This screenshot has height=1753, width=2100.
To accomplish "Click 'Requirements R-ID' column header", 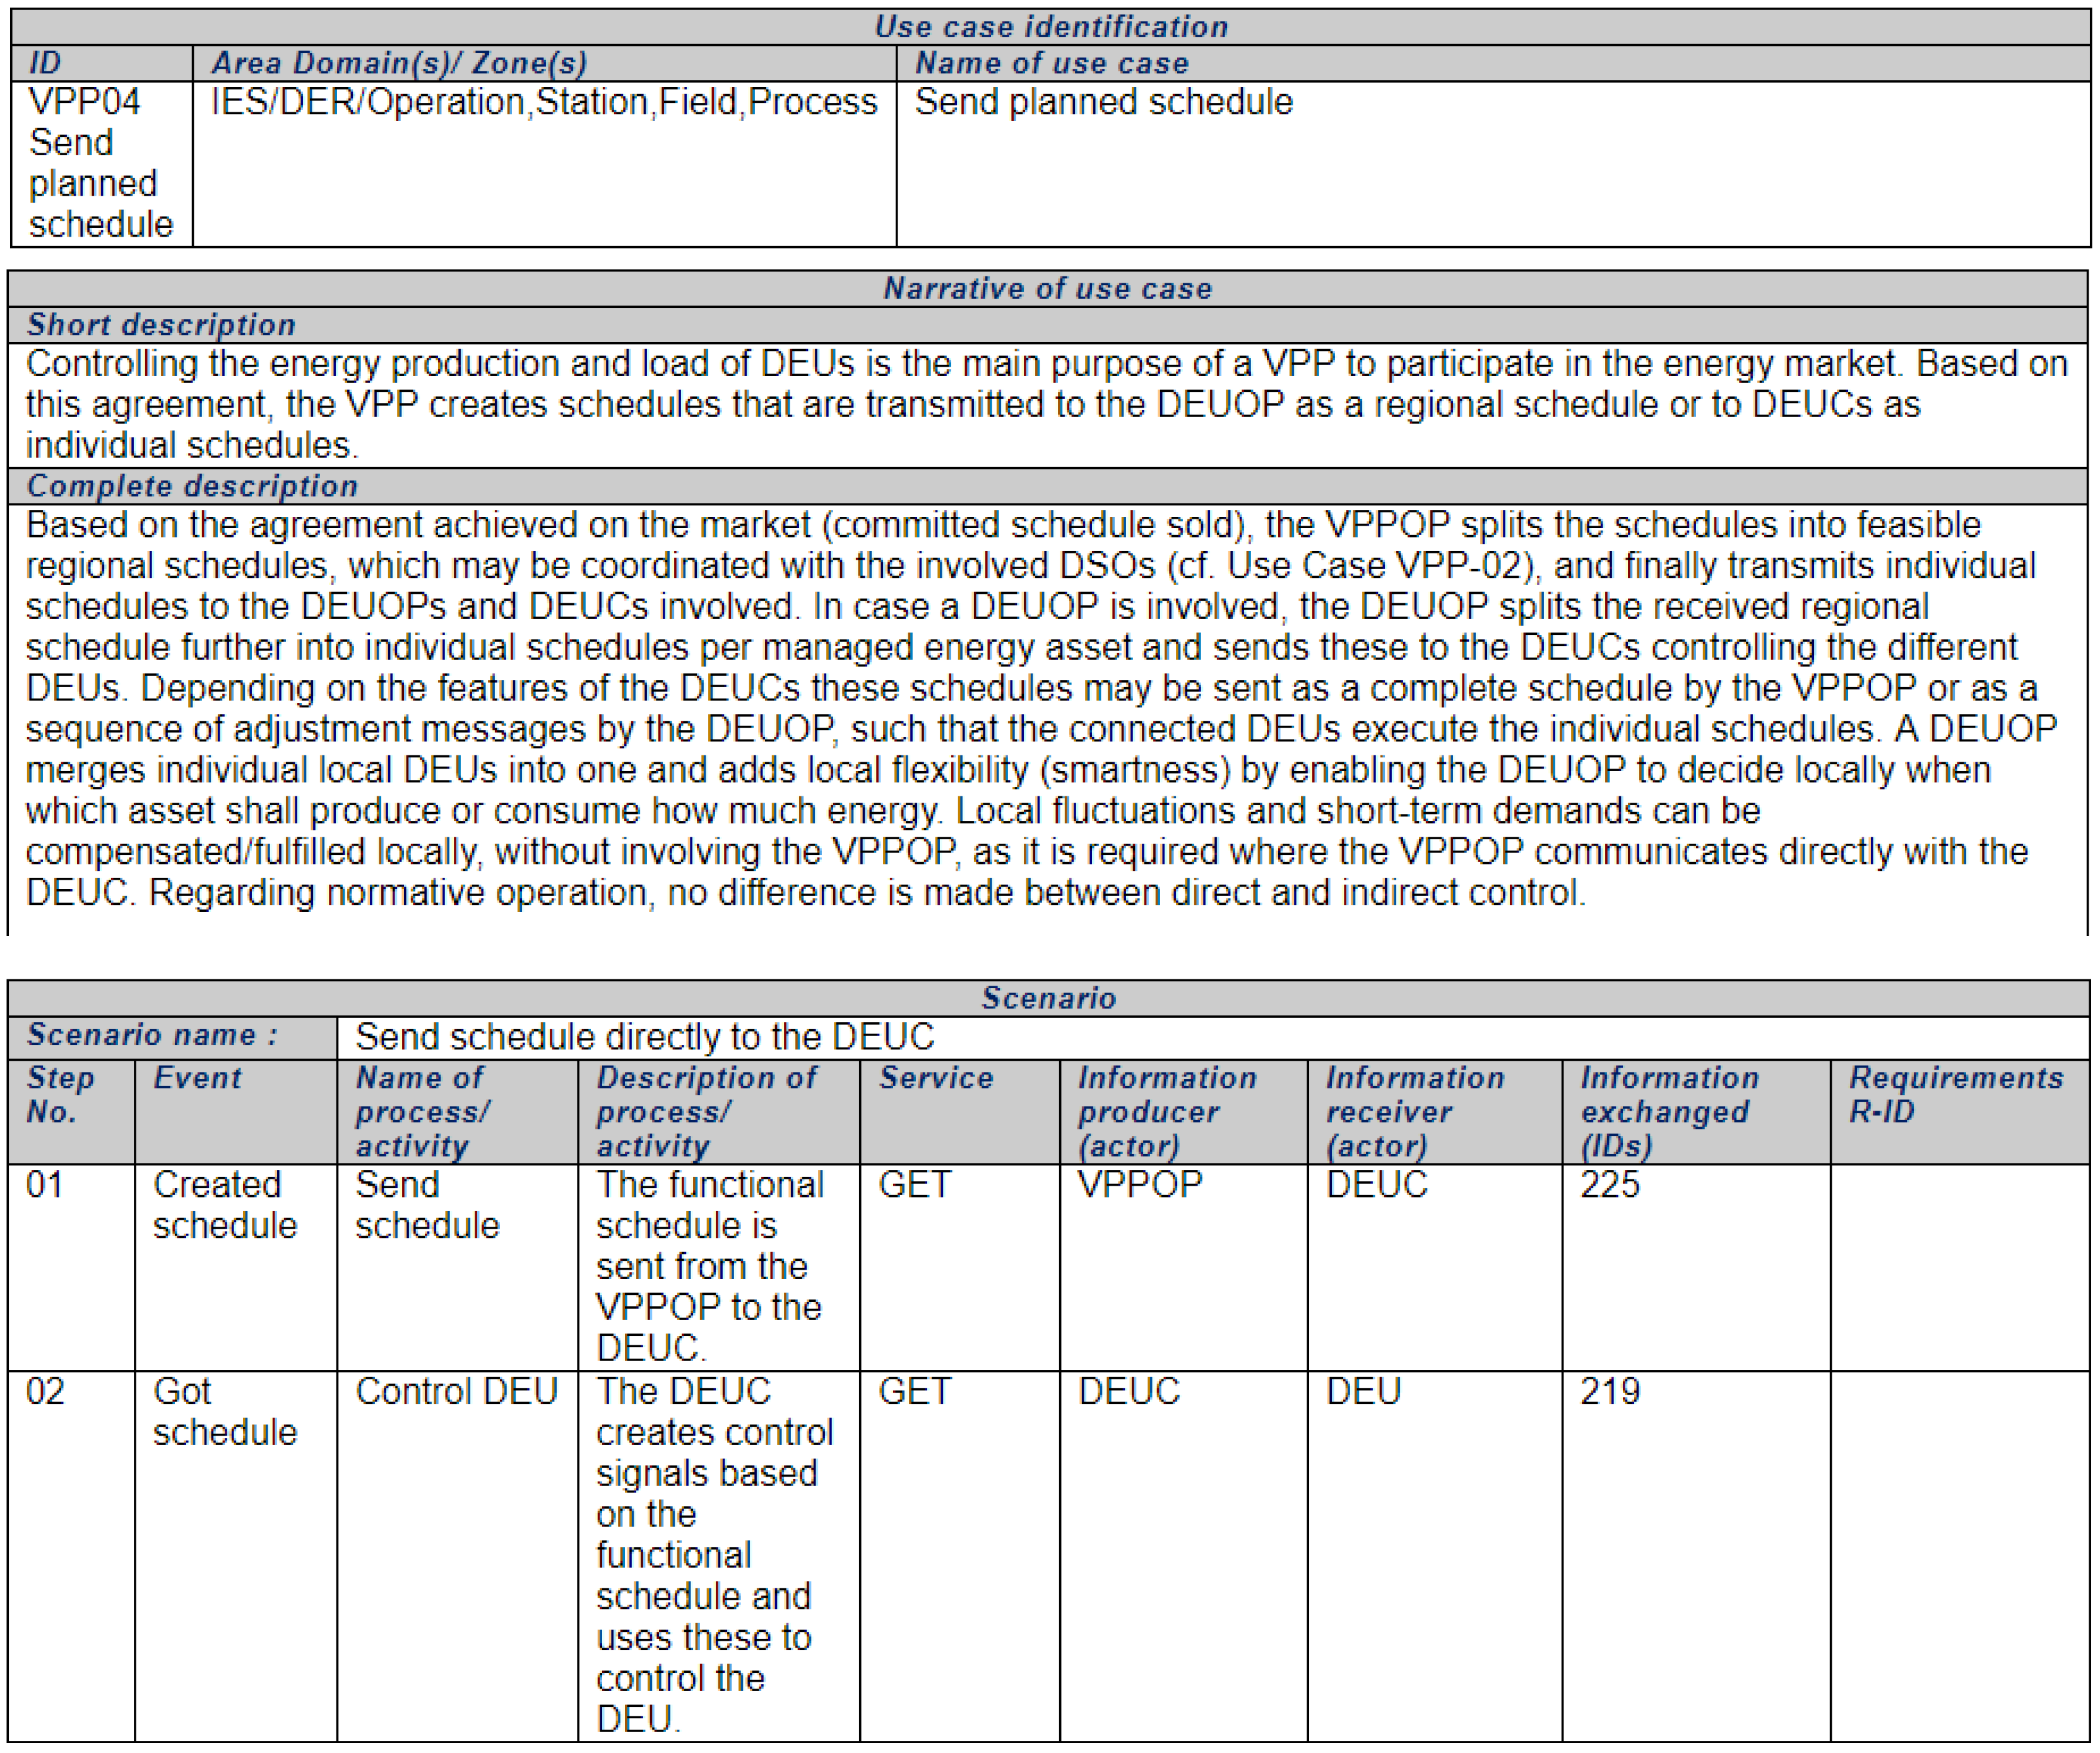I will coord(1955,1095).
